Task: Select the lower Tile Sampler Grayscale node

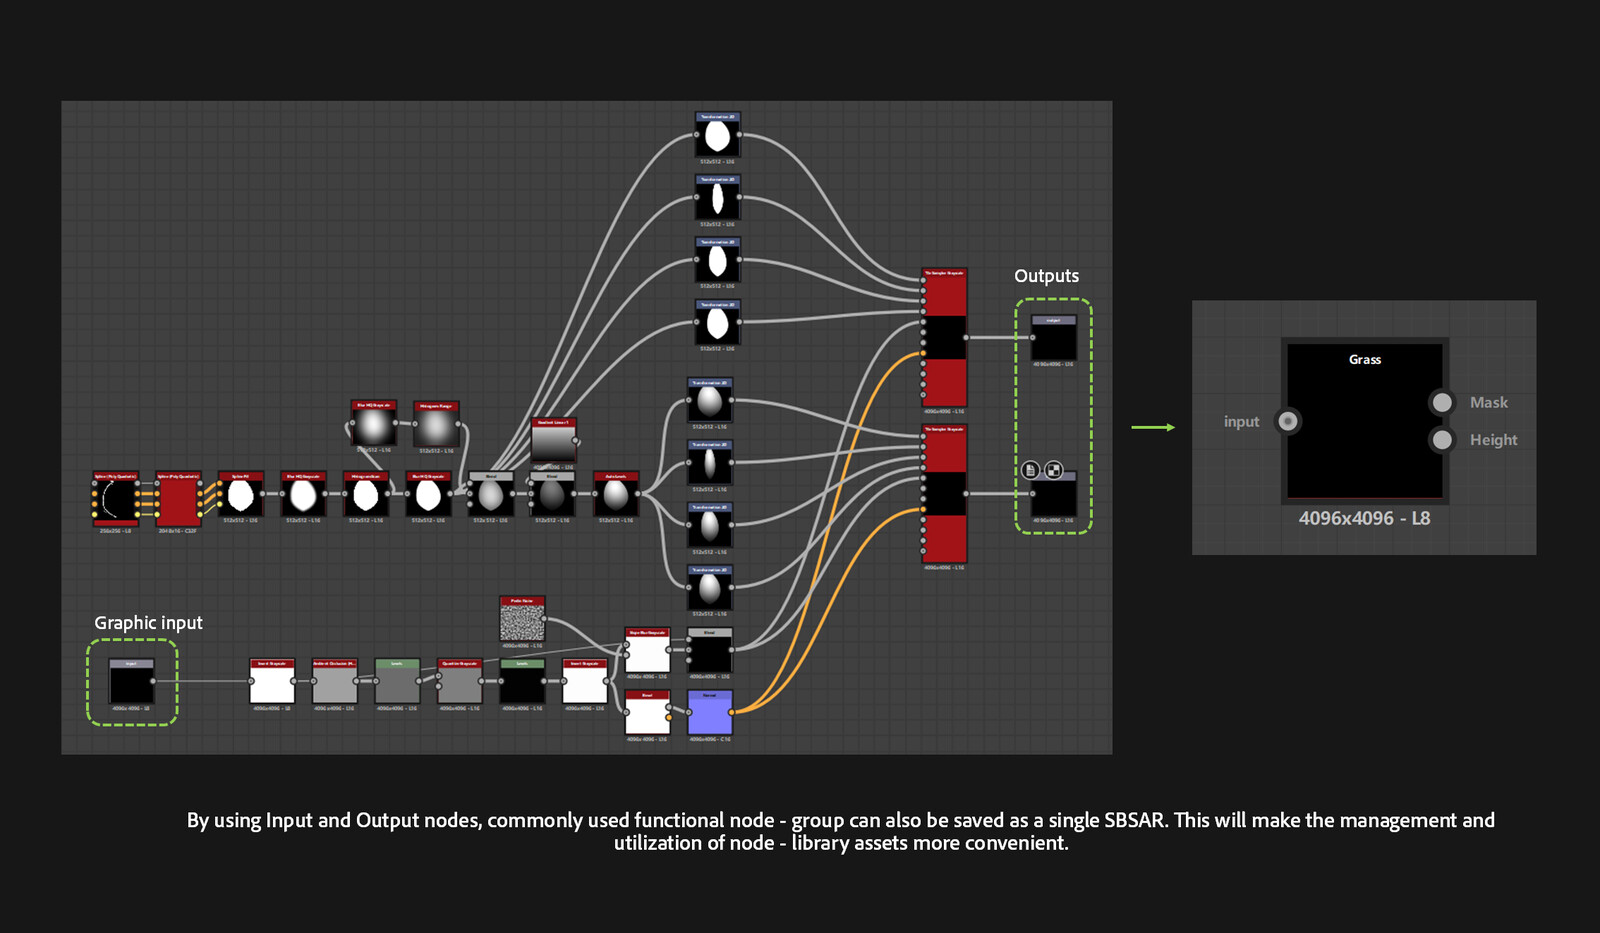Action: 944,494
